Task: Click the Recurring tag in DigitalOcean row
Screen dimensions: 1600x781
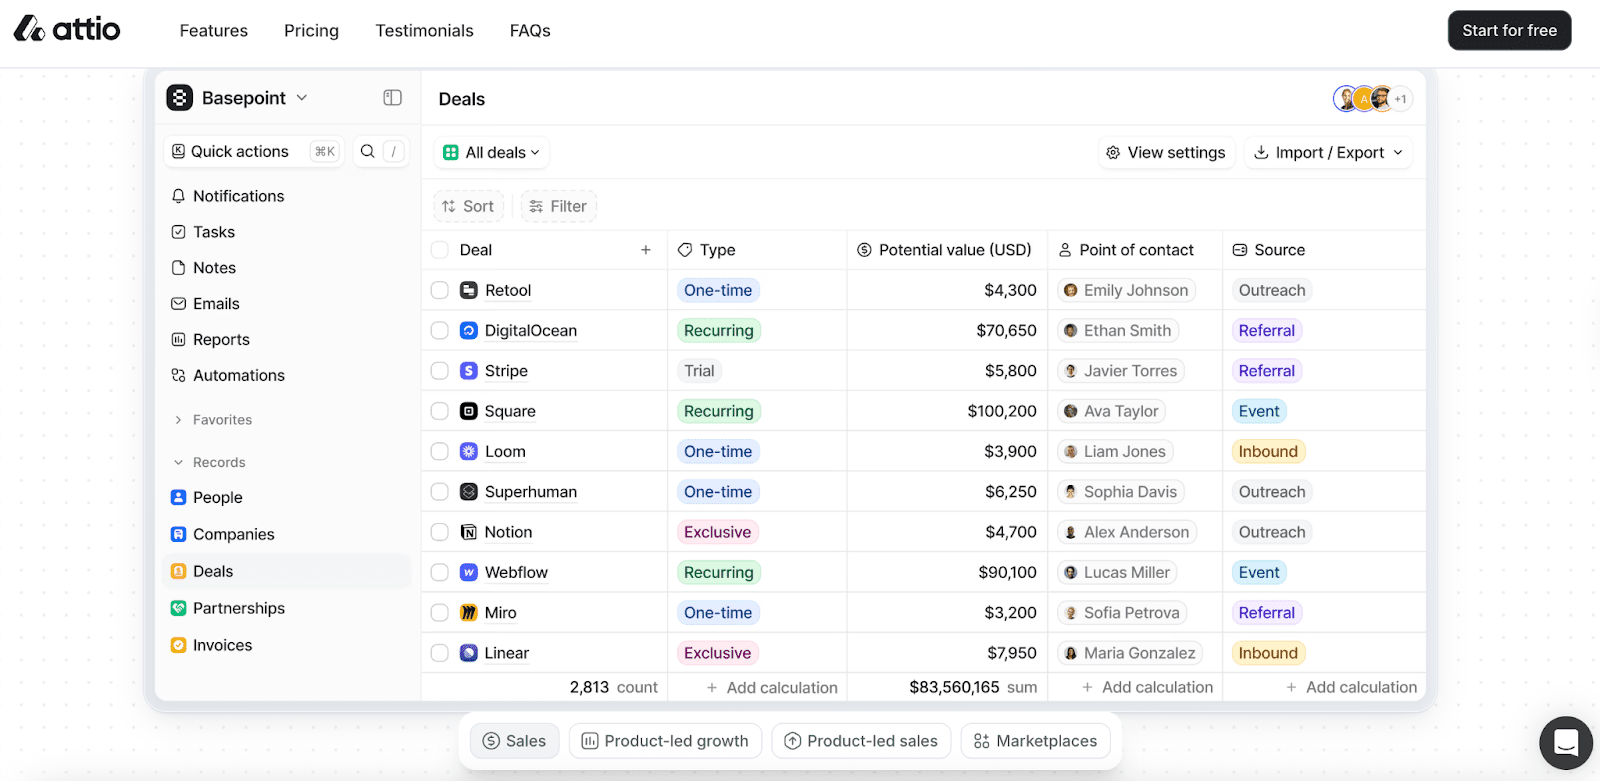Action: [x=719, y=331]
